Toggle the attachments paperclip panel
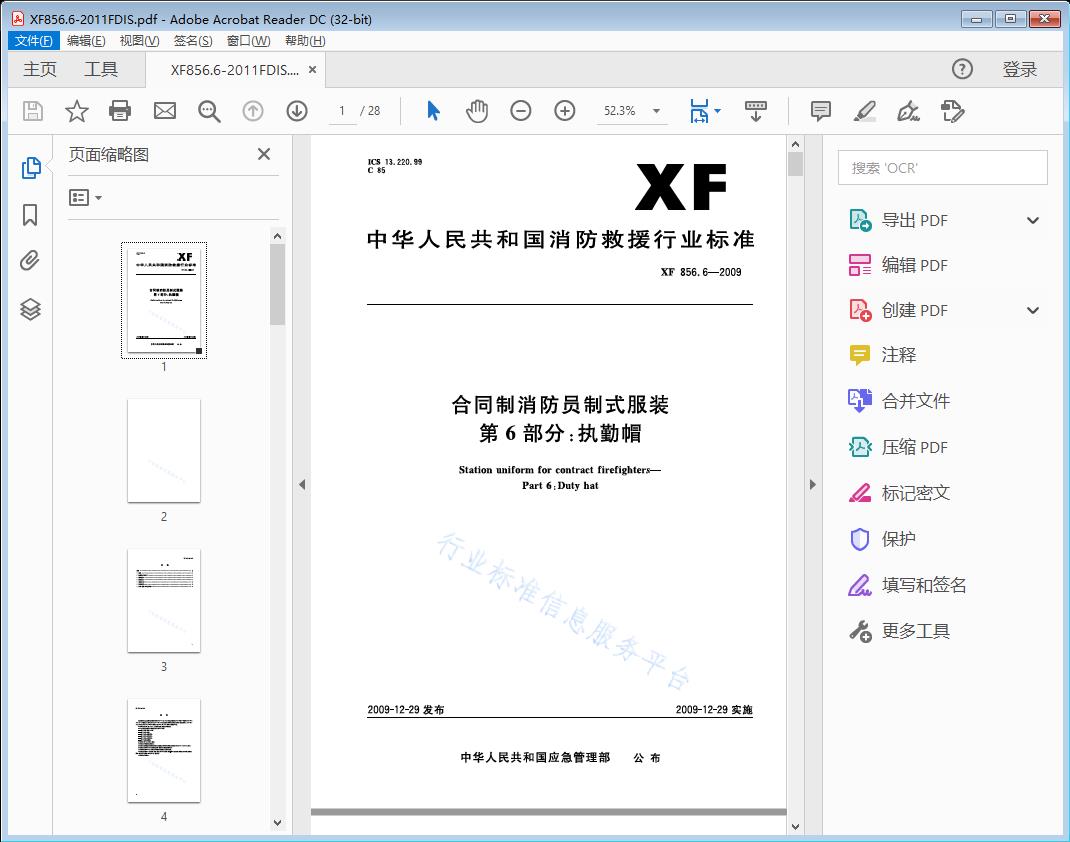 click(x=31, y=260)
